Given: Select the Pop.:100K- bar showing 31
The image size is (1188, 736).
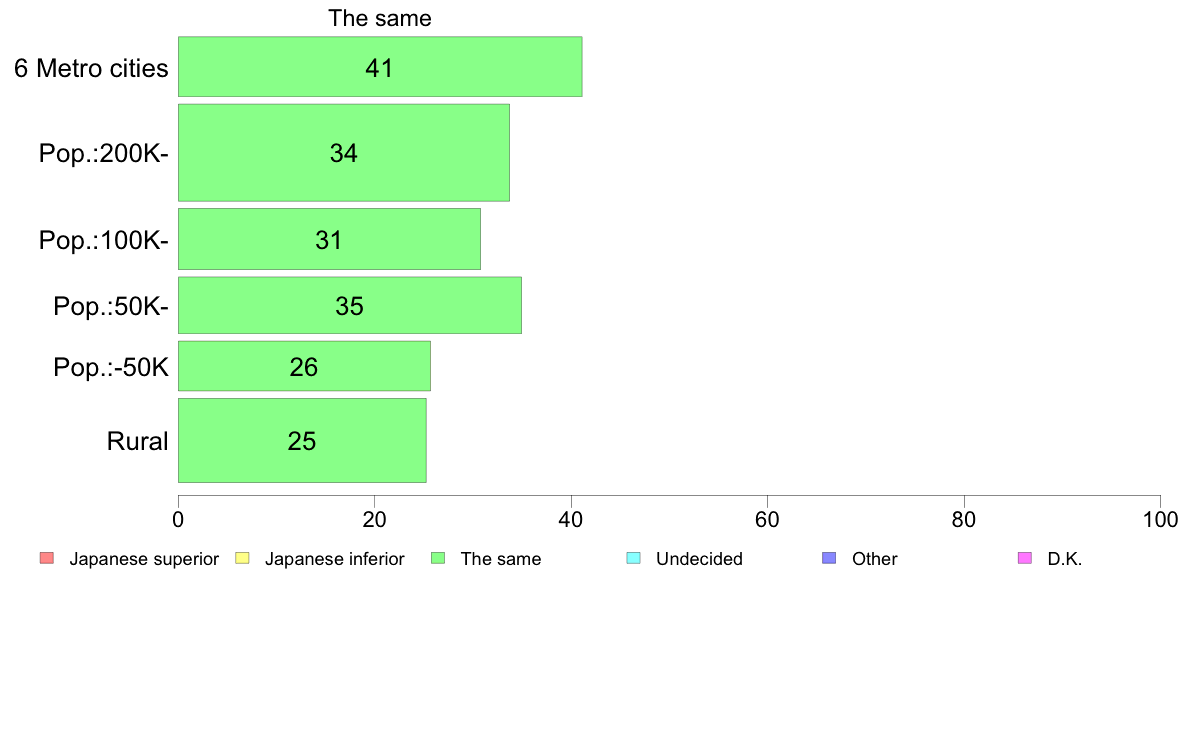Looking at the screenshot, I should (x=329, y=239).
